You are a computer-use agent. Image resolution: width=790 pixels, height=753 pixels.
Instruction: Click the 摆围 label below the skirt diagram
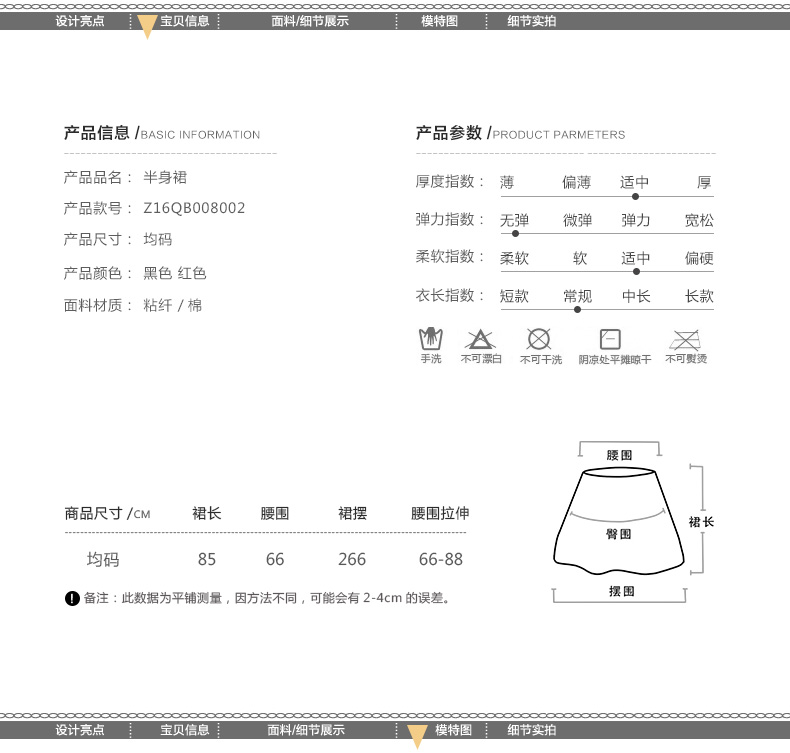(x=622, y=591)
